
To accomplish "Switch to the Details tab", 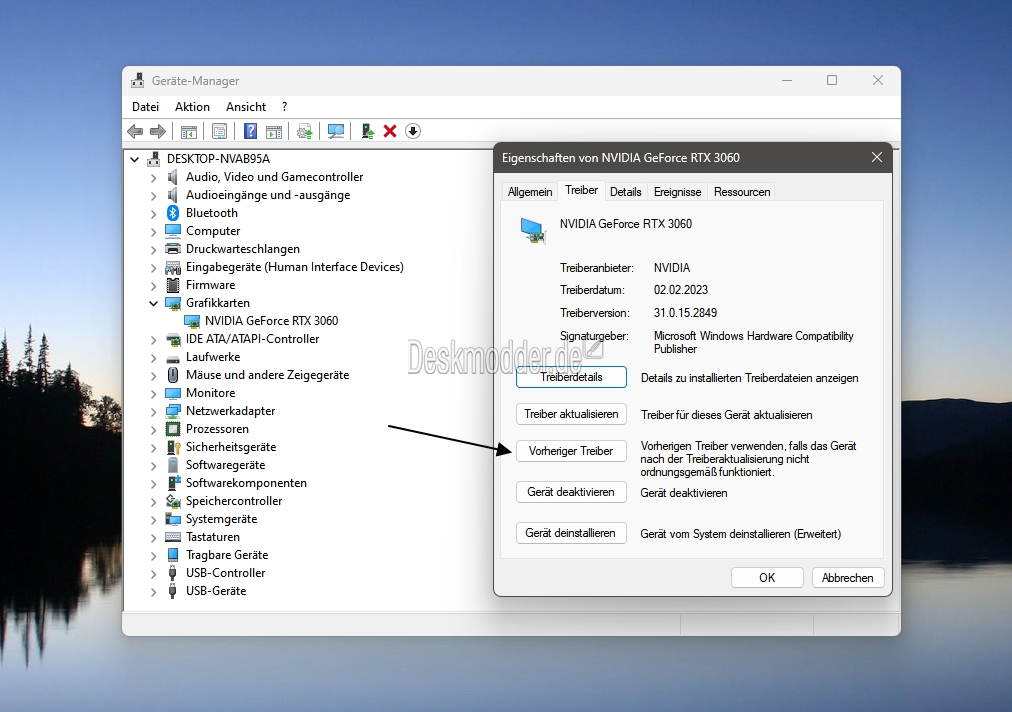I will click(x=625, y=192).
